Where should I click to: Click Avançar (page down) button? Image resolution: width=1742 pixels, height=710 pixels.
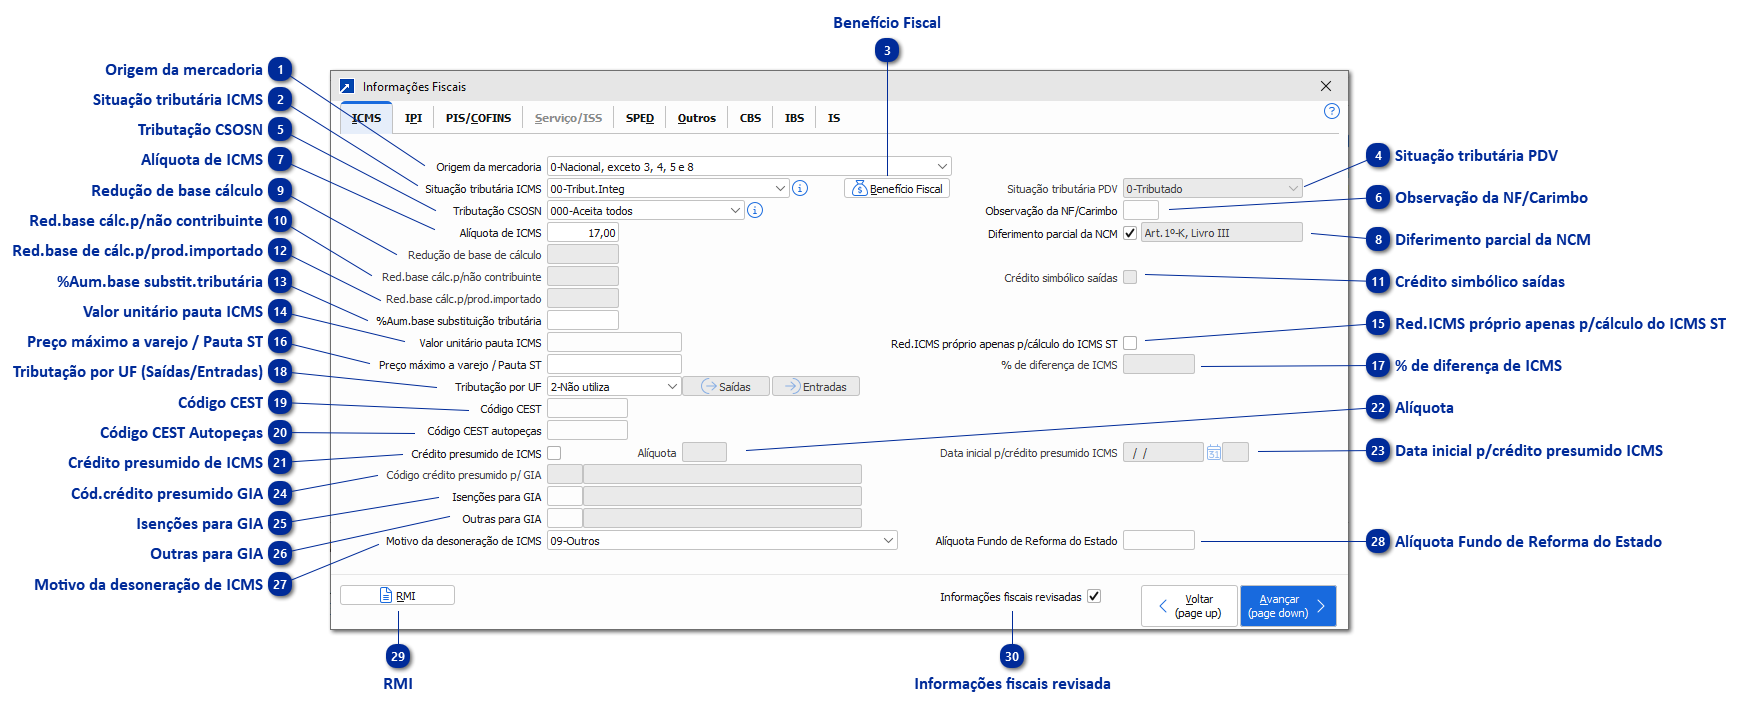point(1288,606)
